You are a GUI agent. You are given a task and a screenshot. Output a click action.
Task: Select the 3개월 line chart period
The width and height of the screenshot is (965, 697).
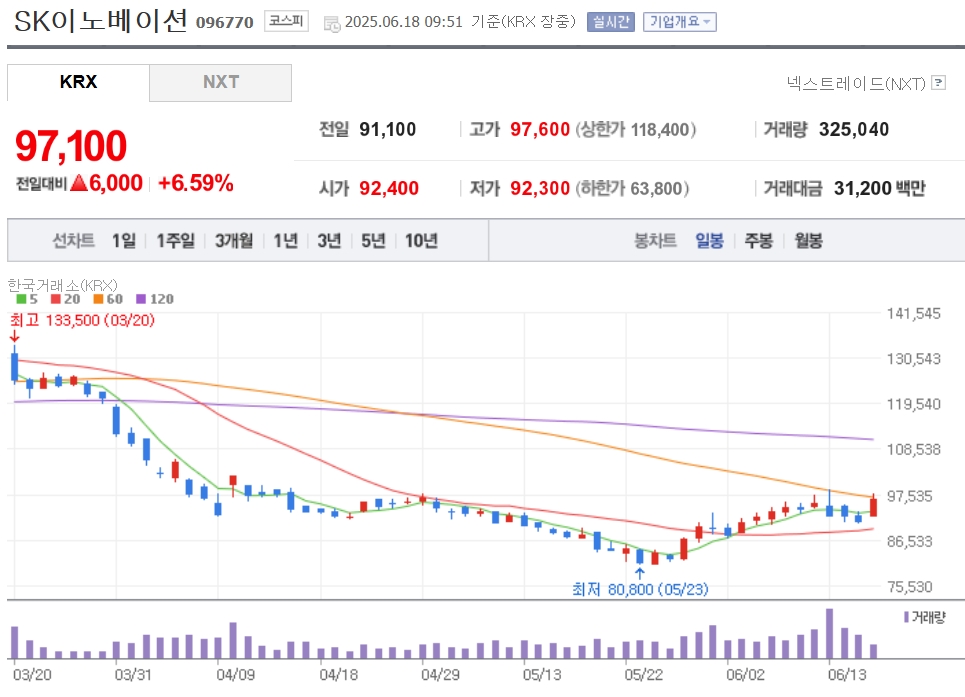pos(234,241)
